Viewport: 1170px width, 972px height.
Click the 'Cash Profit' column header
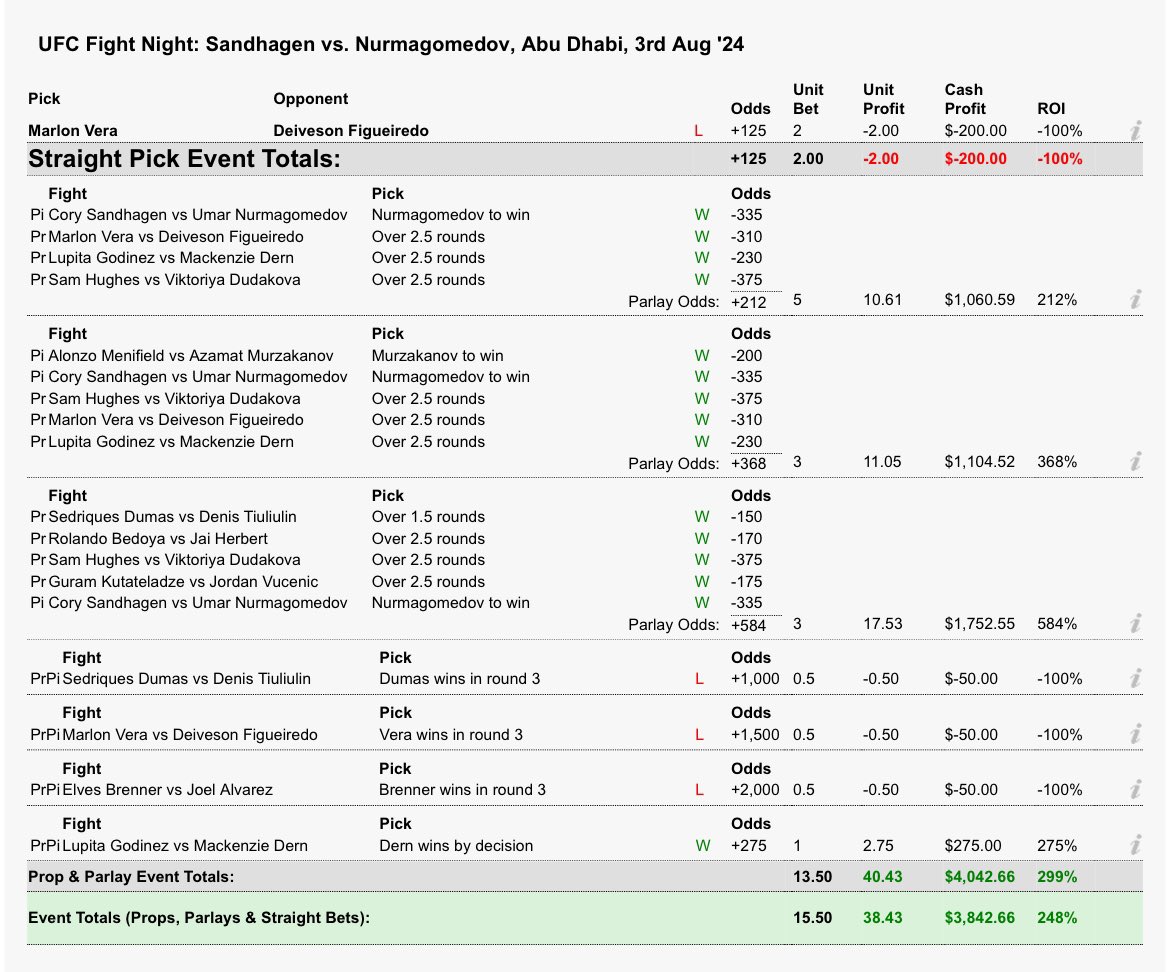[x=965, y=99]
